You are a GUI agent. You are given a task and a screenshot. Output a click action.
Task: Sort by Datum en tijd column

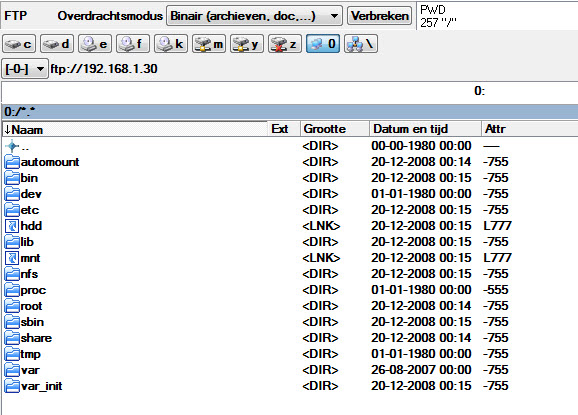(425, 129)
